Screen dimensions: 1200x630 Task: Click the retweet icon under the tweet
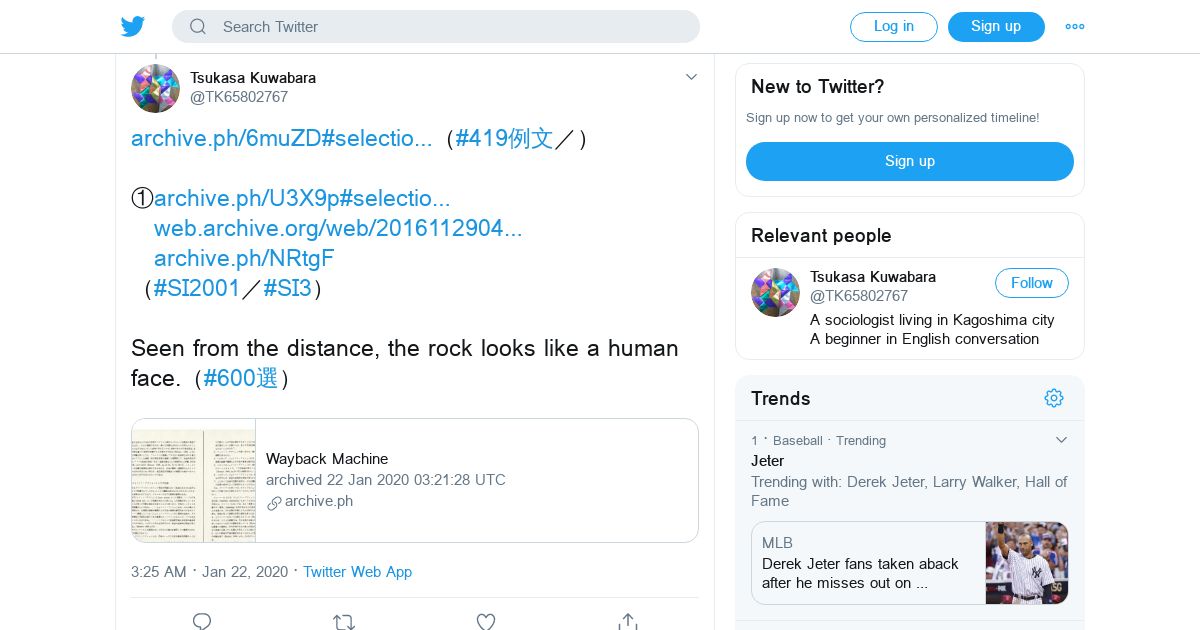tap(344, 621)
